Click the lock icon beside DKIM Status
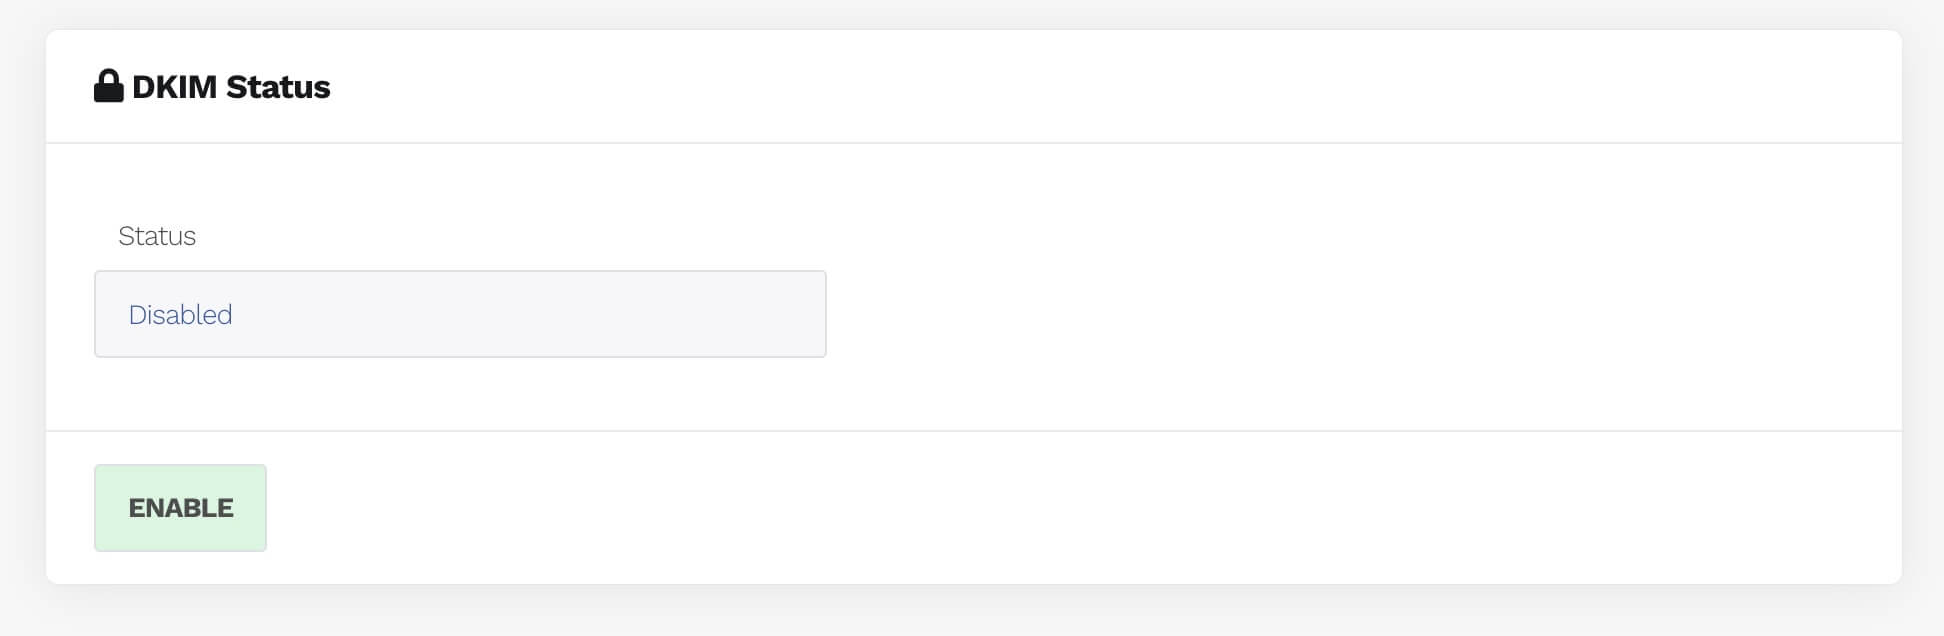The width and height of the screenshot is (1944, 636). coord(108,87)
